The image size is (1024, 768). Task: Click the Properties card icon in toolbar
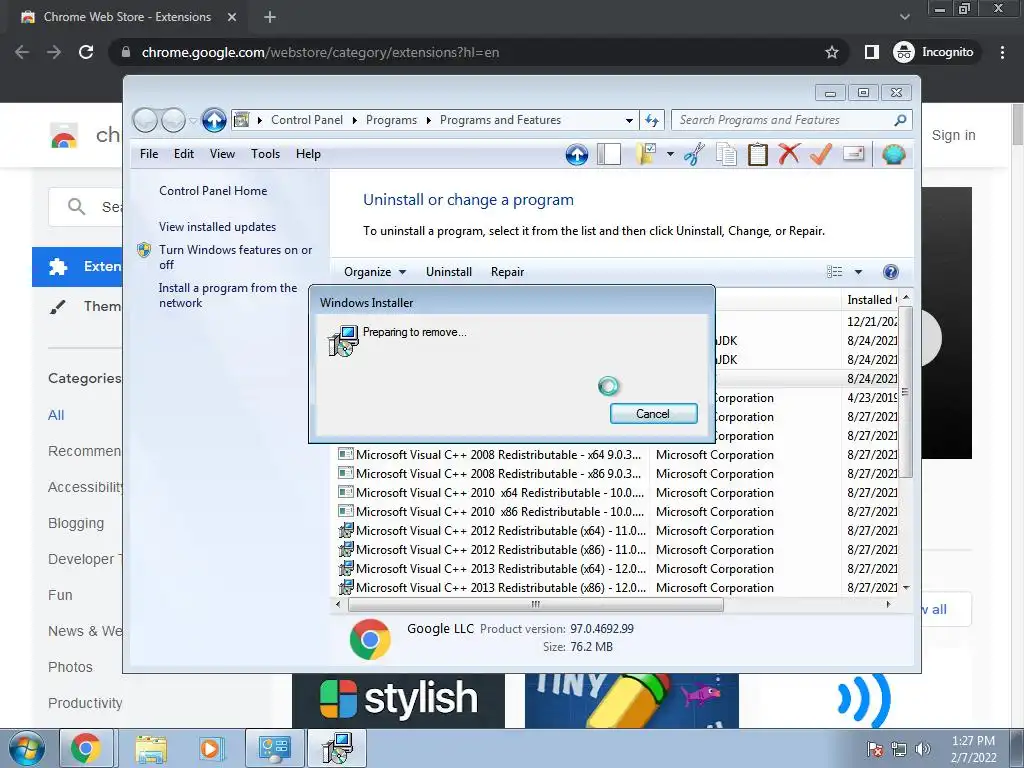pyautogui.click(x=854, y=154)
